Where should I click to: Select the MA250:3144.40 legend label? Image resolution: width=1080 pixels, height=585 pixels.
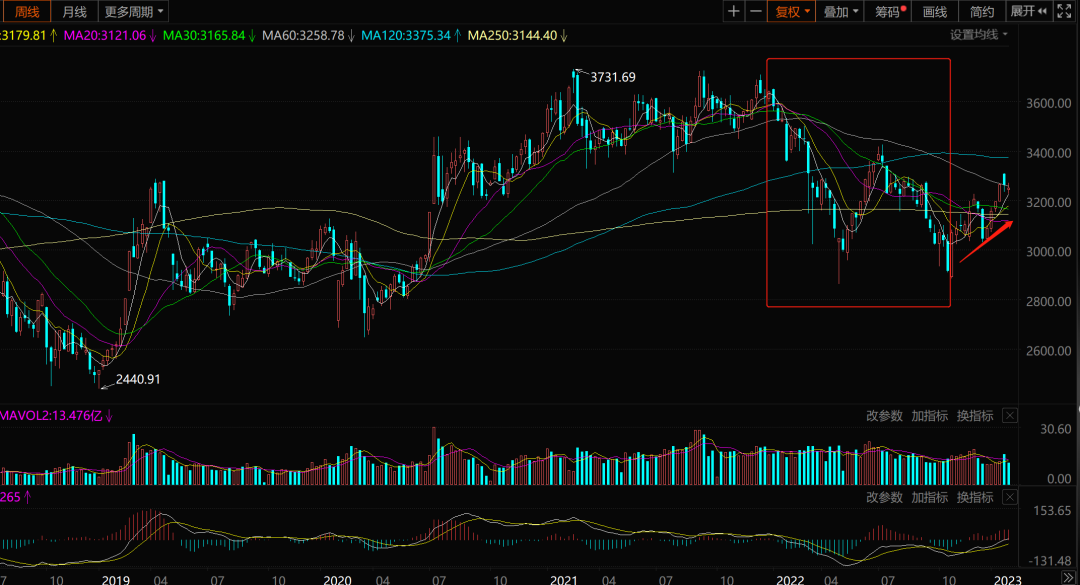pyautogui.click(x=512, y=35)
